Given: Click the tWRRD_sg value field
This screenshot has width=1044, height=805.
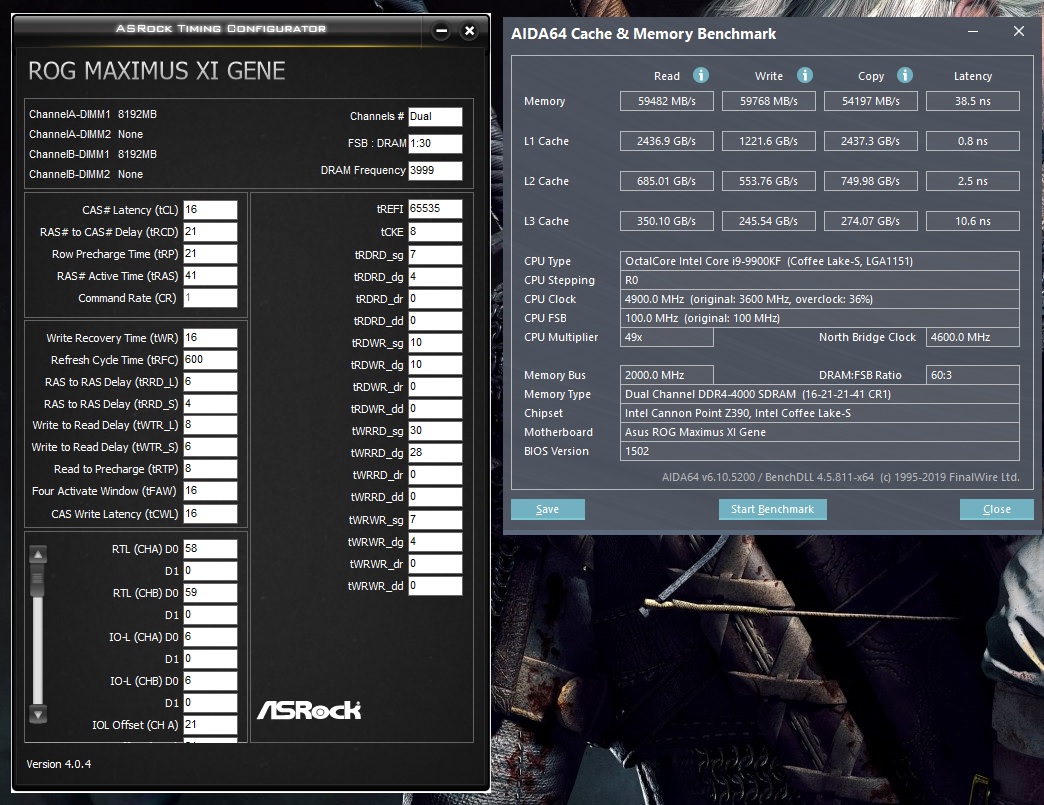Looking at the screenshot, I should point(435,431).
